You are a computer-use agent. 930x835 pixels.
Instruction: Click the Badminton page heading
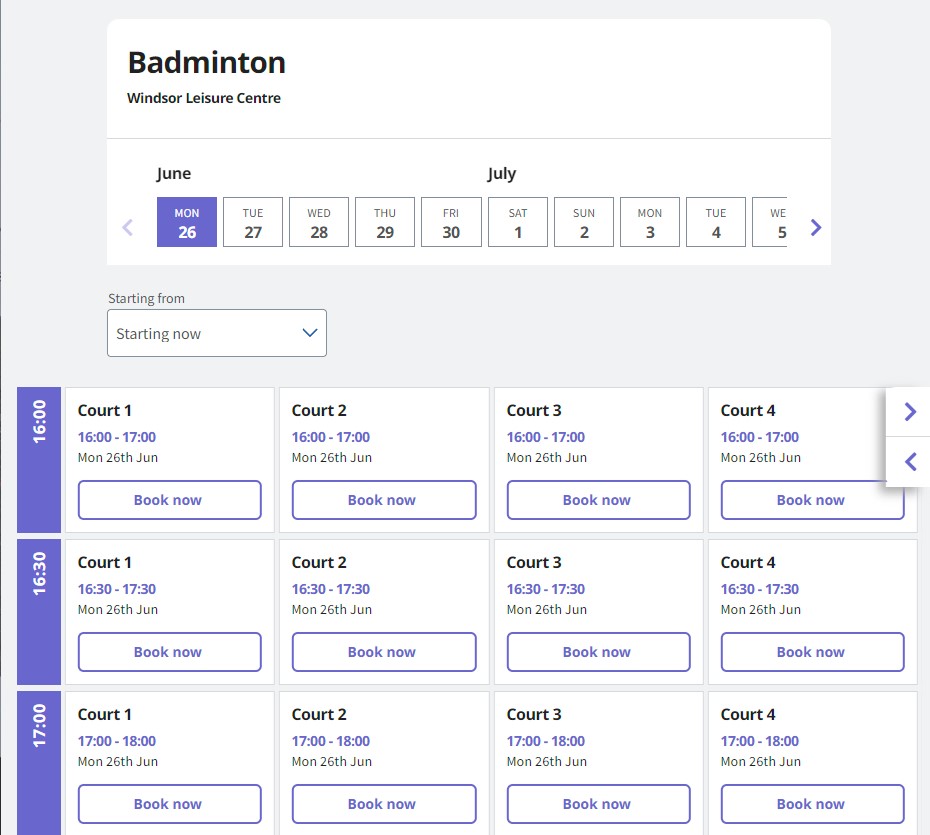(x=206, y=62)
